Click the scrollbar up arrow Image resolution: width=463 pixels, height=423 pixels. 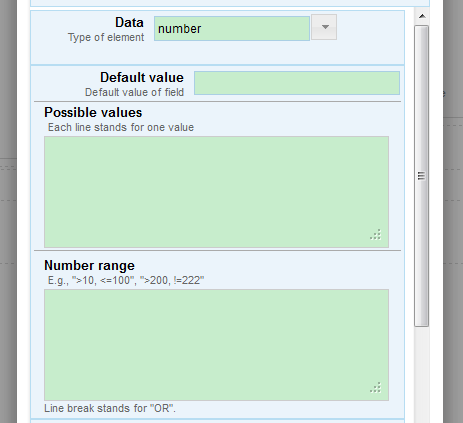[422, 16]
